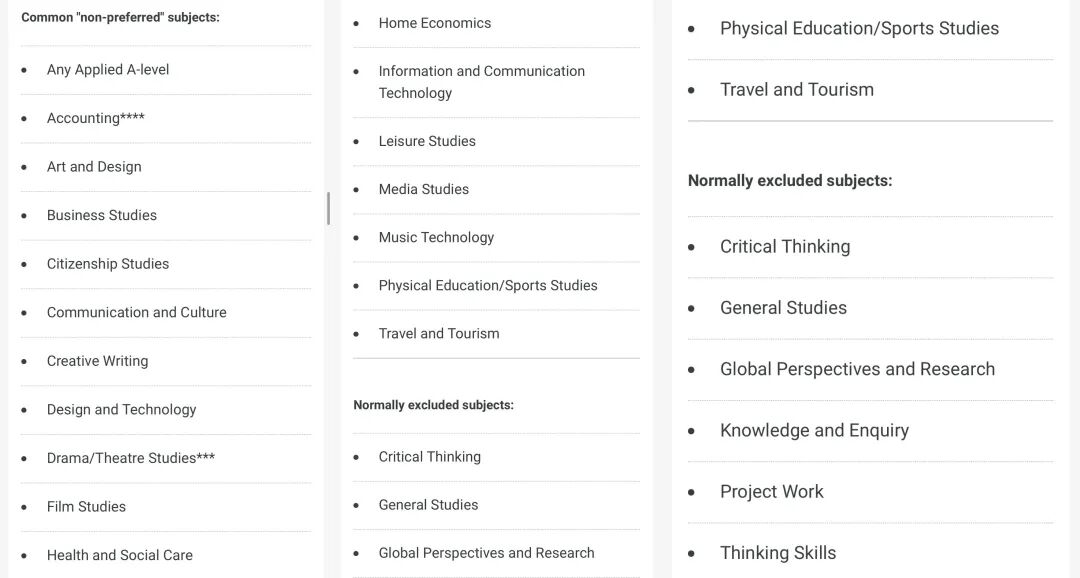Click Communication and Culture text
The width and height of the screenshot is (1080, 578).
pos(136,312)
